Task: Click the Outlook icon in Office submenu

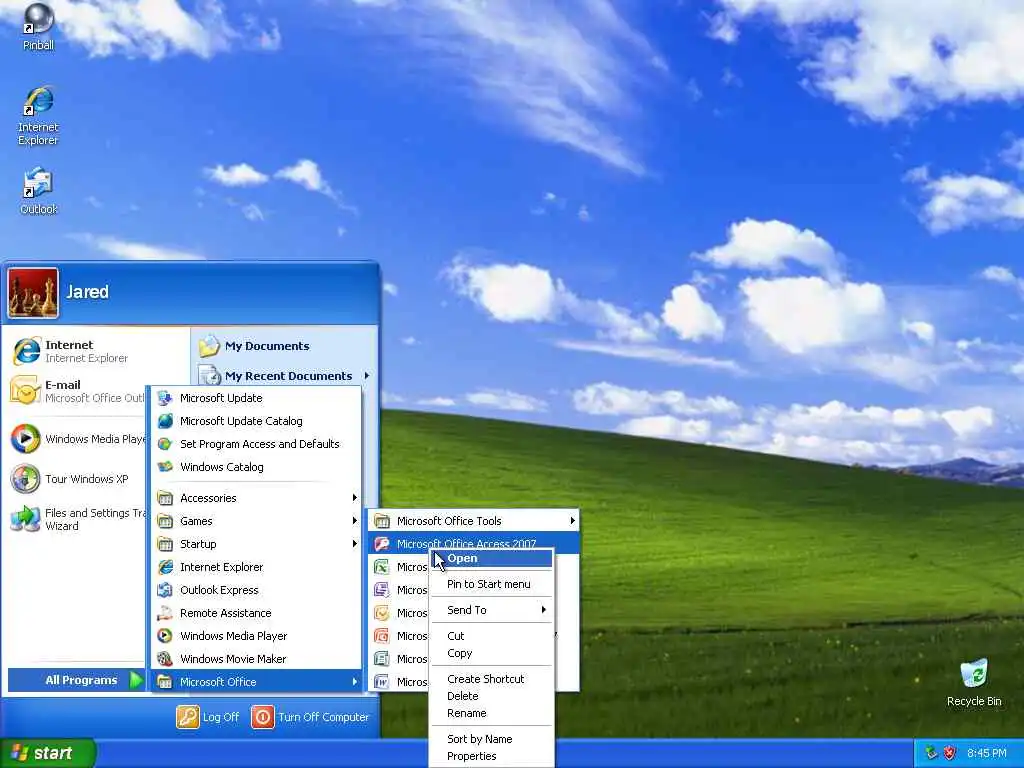Action: click(x=381, y=613)
